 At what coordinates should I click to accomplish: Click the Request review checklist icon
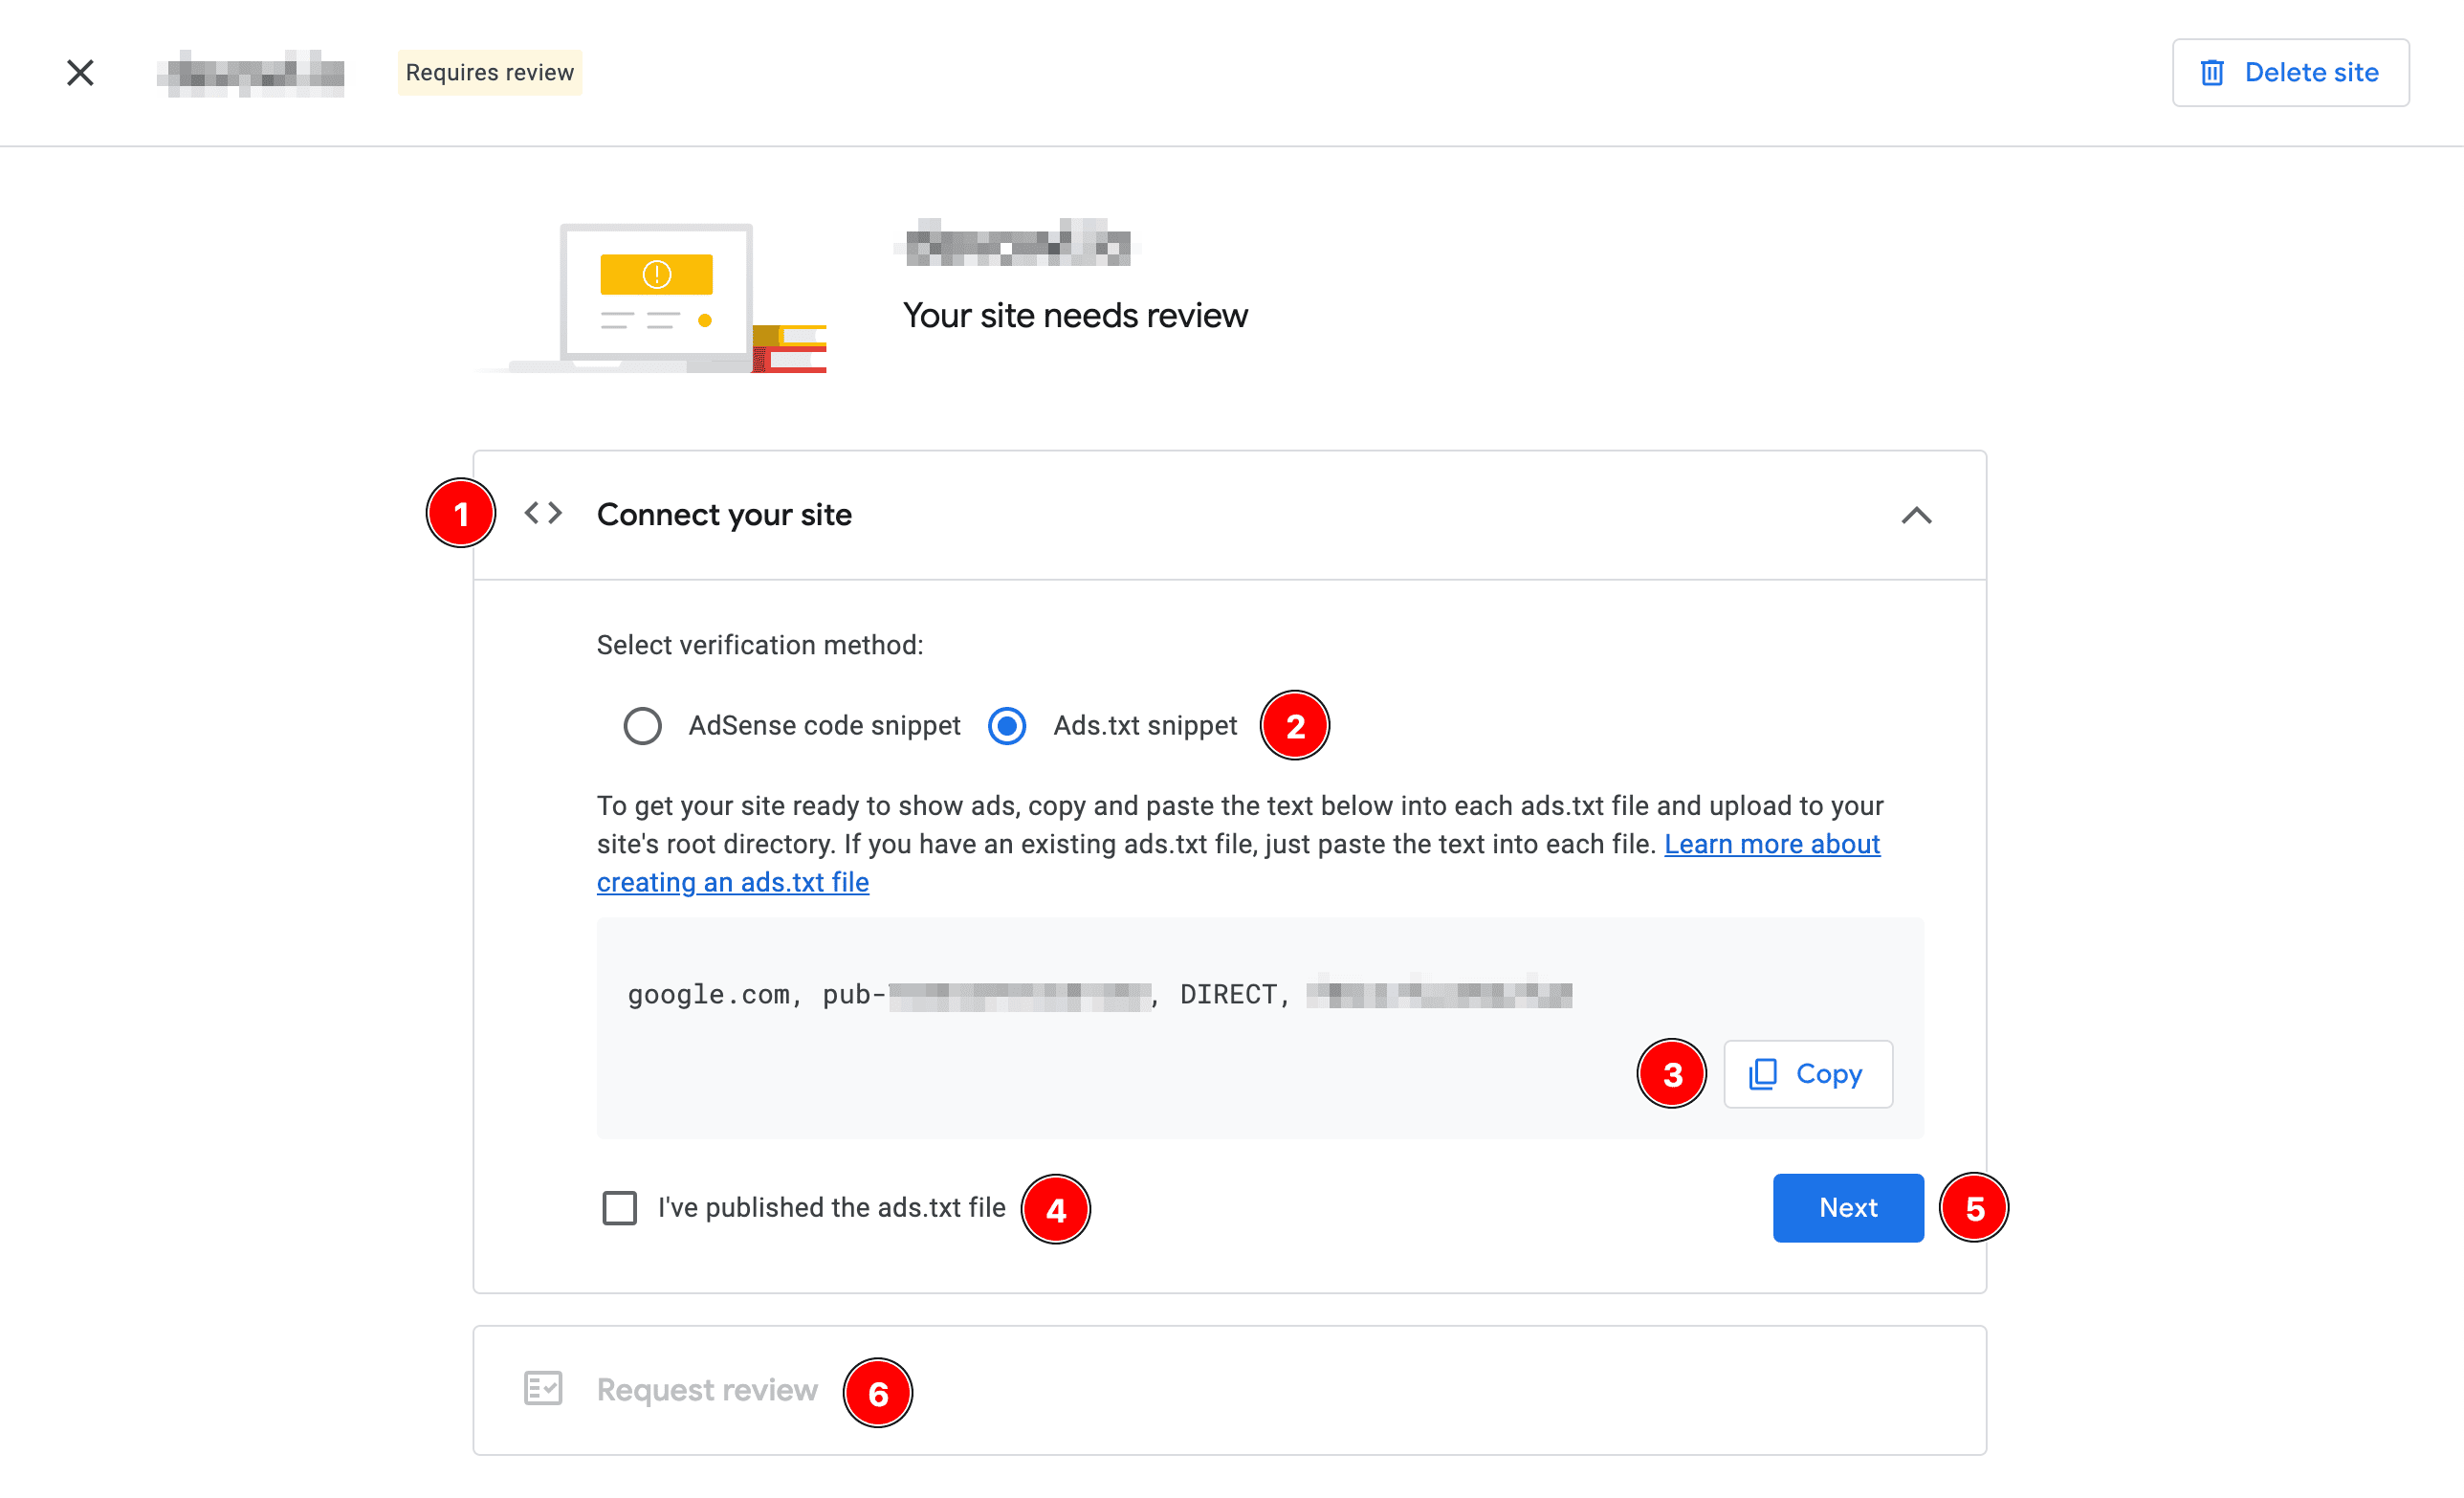pyautogui.click(x=543, y=1388)
